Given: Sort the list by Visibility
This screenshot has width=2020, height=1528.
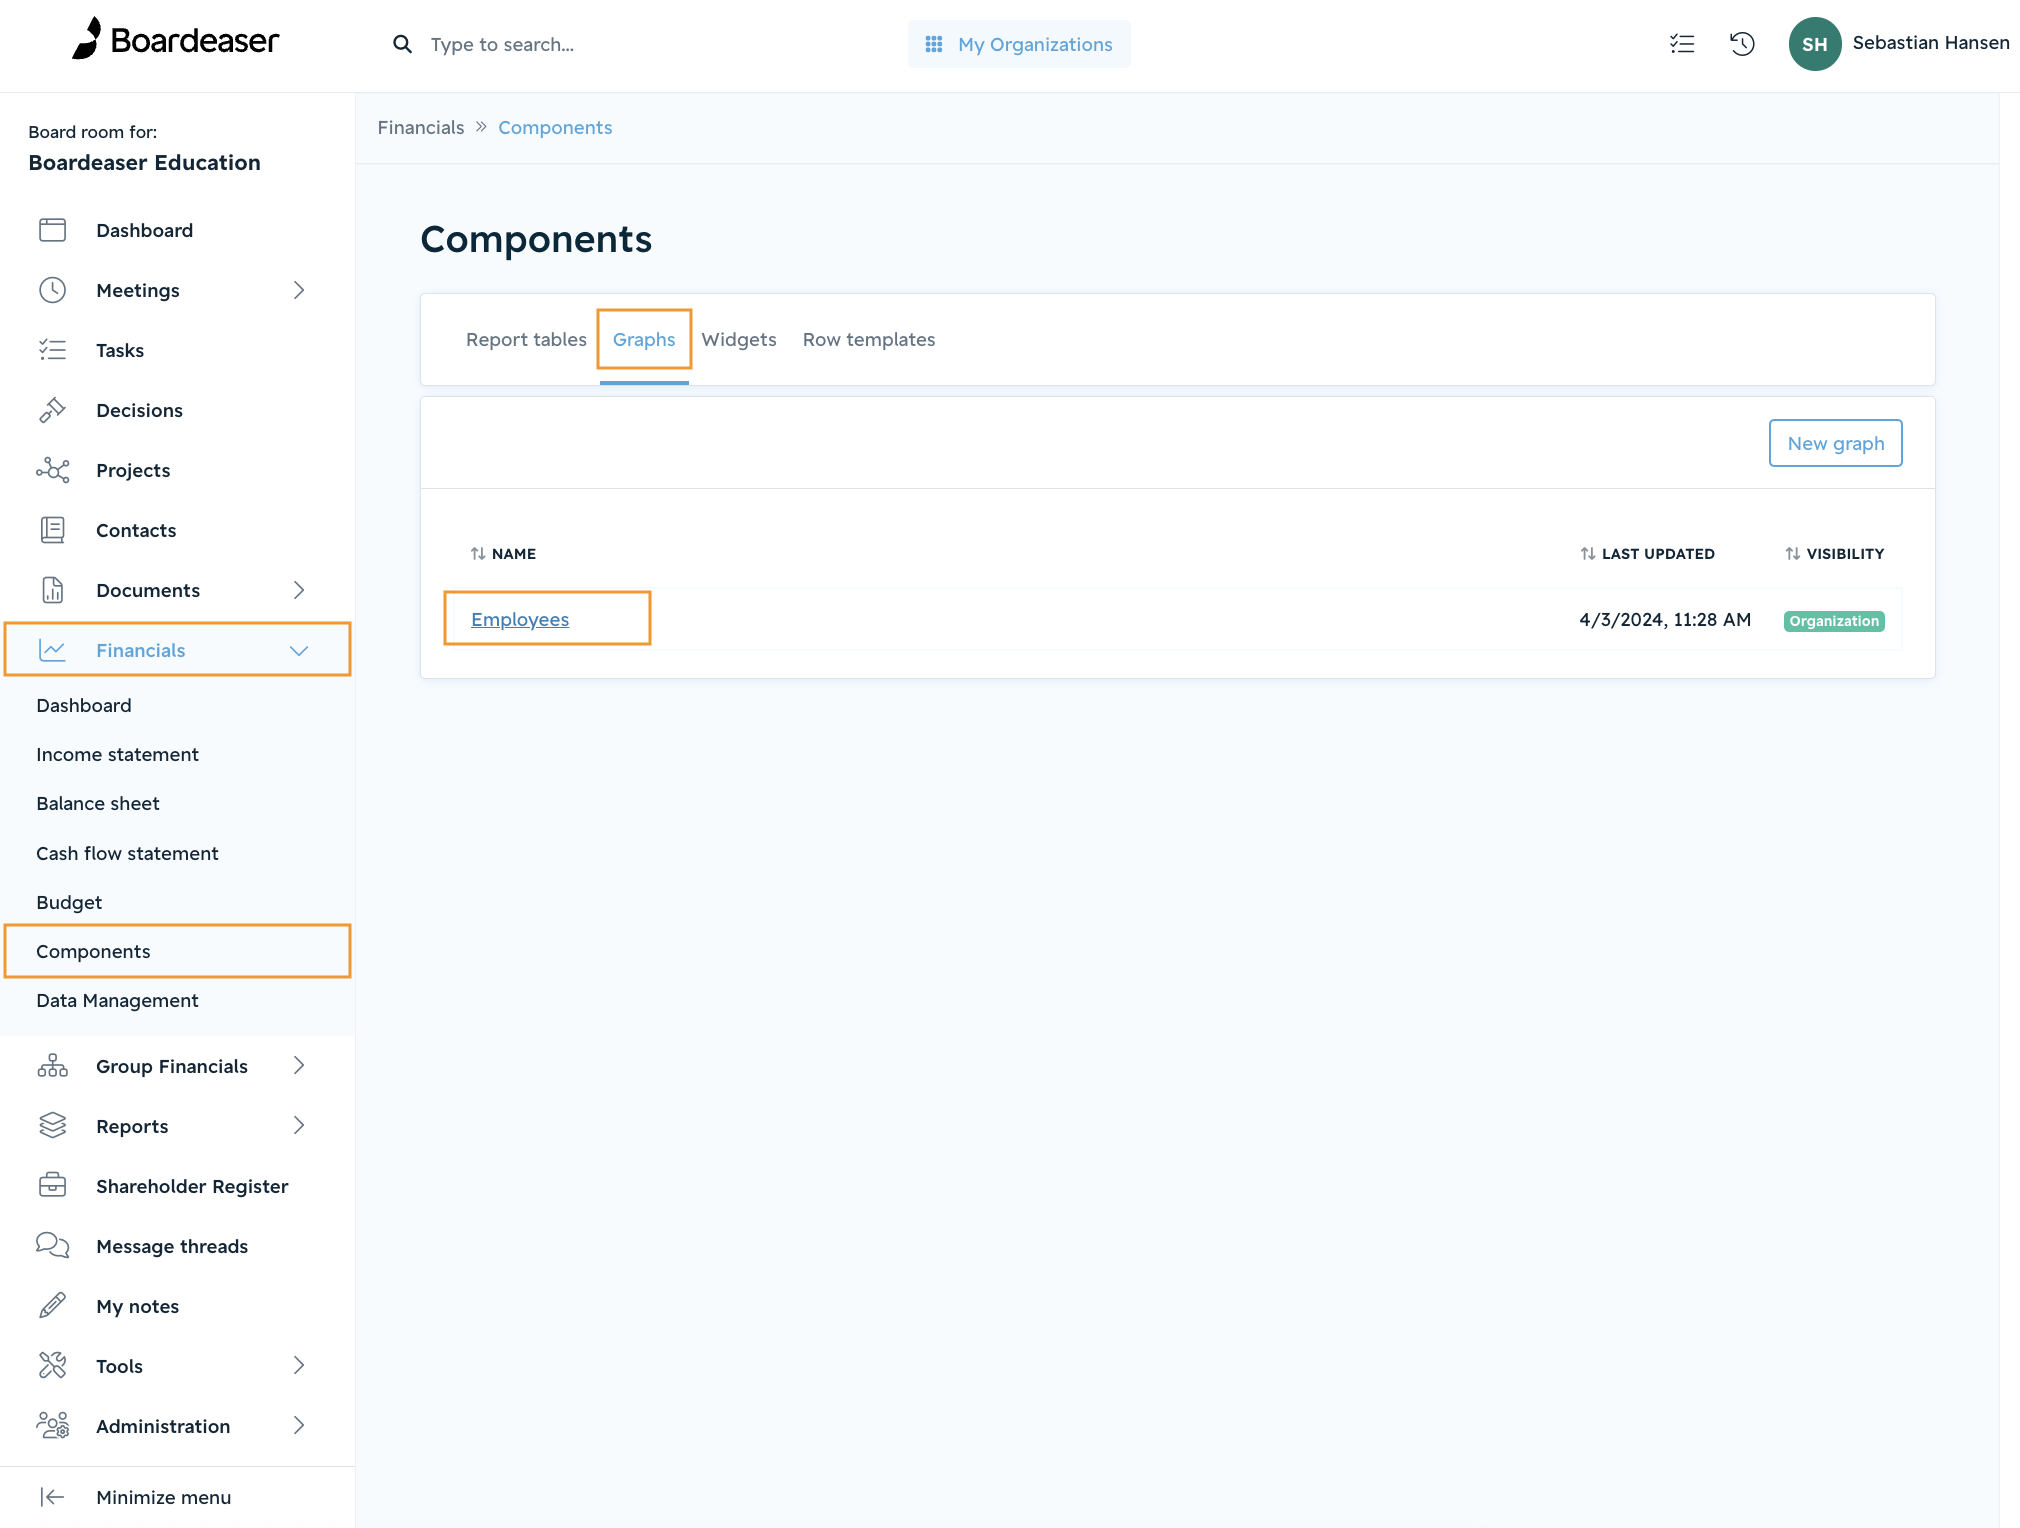Looking at the screenshot, I should tap(1834, 554).
